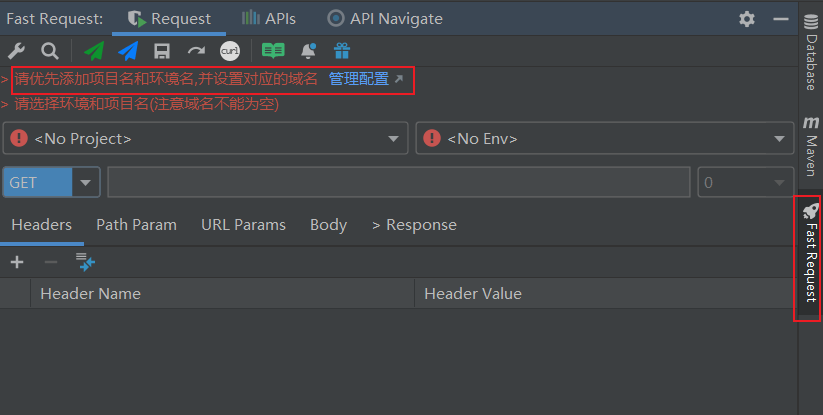Click the request URL input field
The height and width of the screenshot is (415, 823).
398,183
